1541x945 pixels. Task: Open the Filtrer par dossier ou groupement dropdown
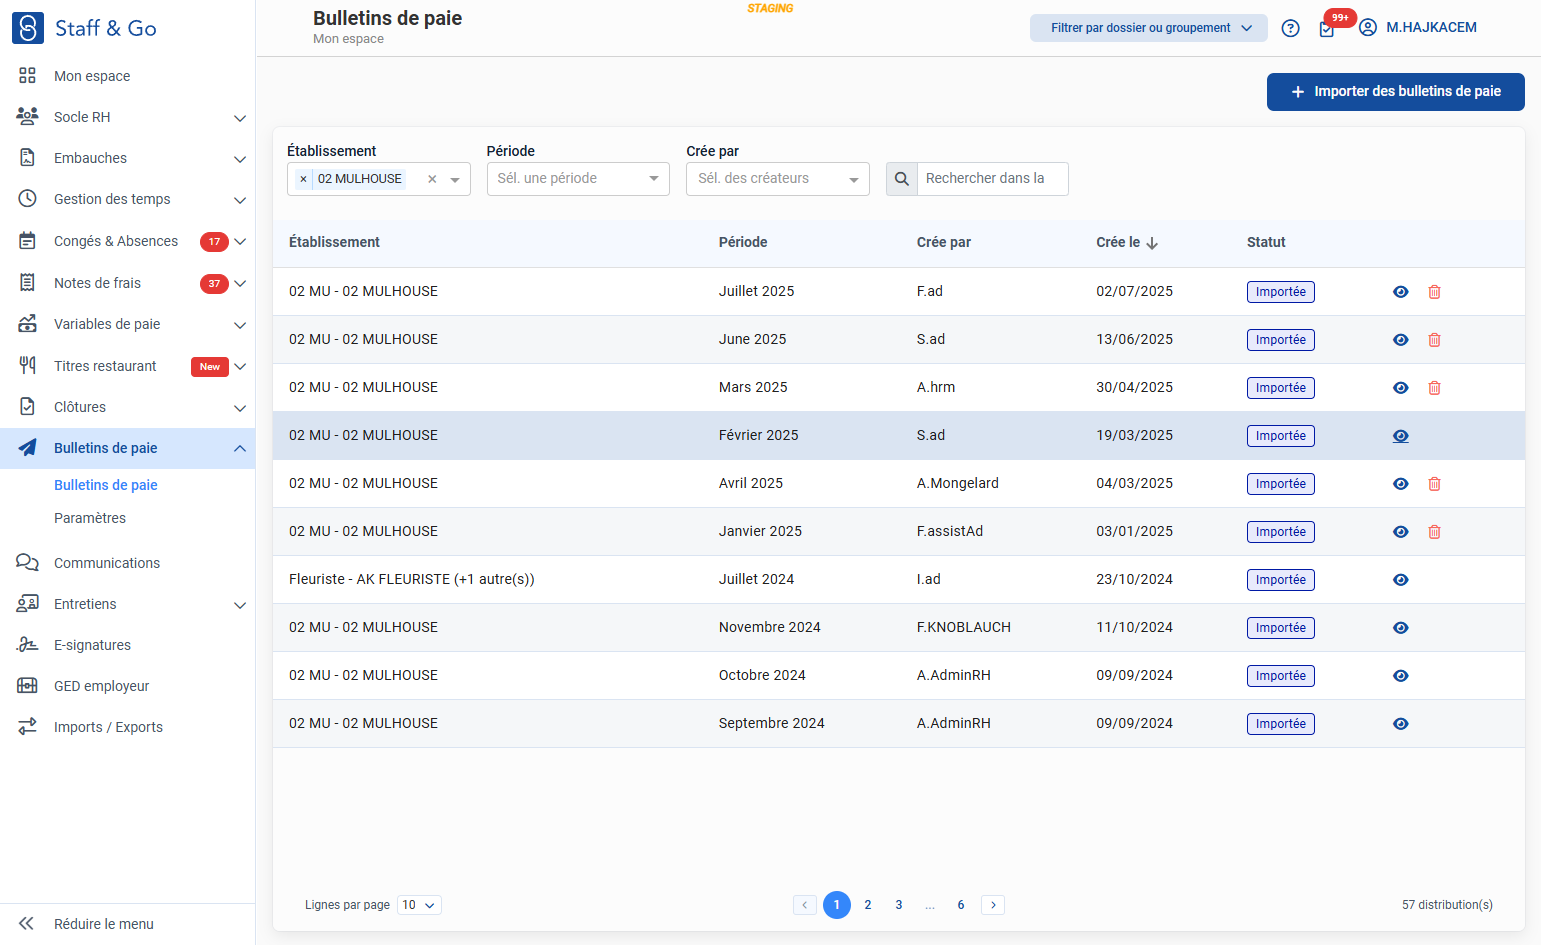(1149, 28)
